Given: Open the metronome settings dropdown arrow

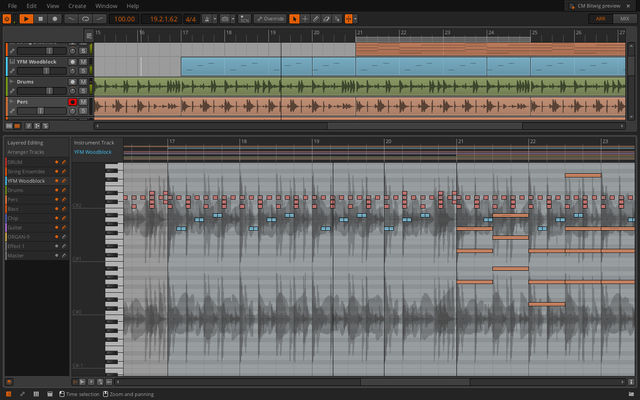Looking at the screenshot, I should 215,19.
